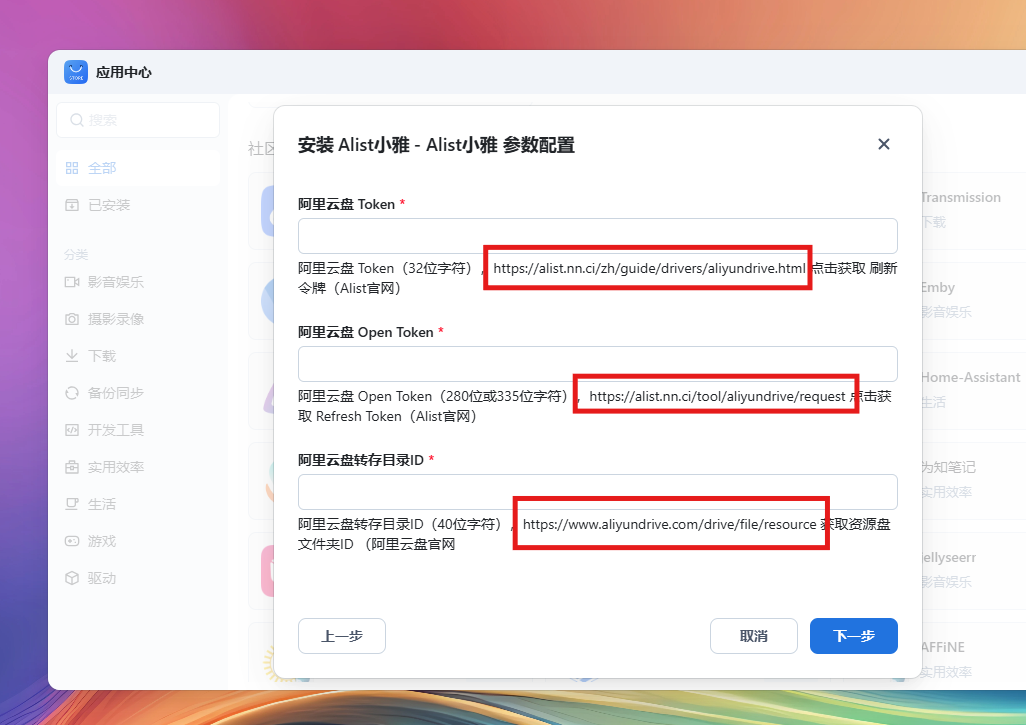Open the 生活 category in the sidebar
This screenshot has width=1026, height=725.
[x=138, y=504]
